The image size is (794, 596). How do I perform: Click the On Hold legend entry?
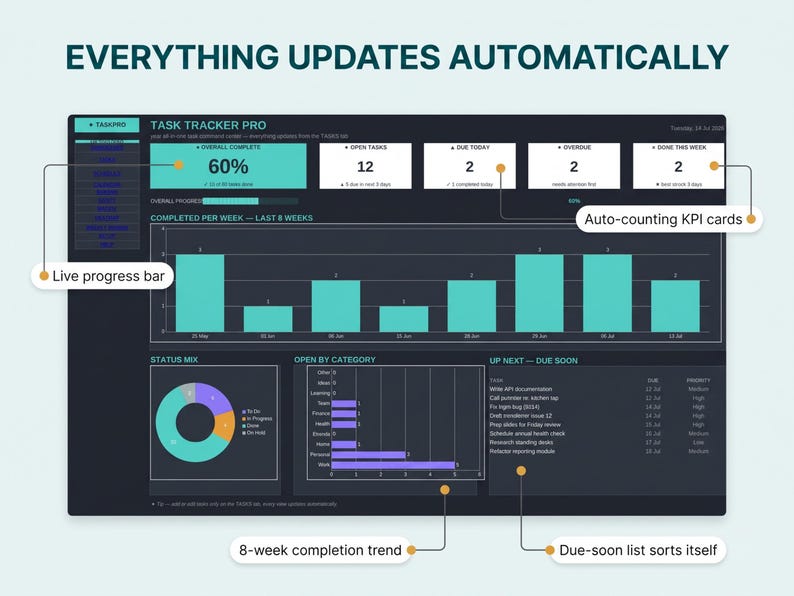pos(254,433)
